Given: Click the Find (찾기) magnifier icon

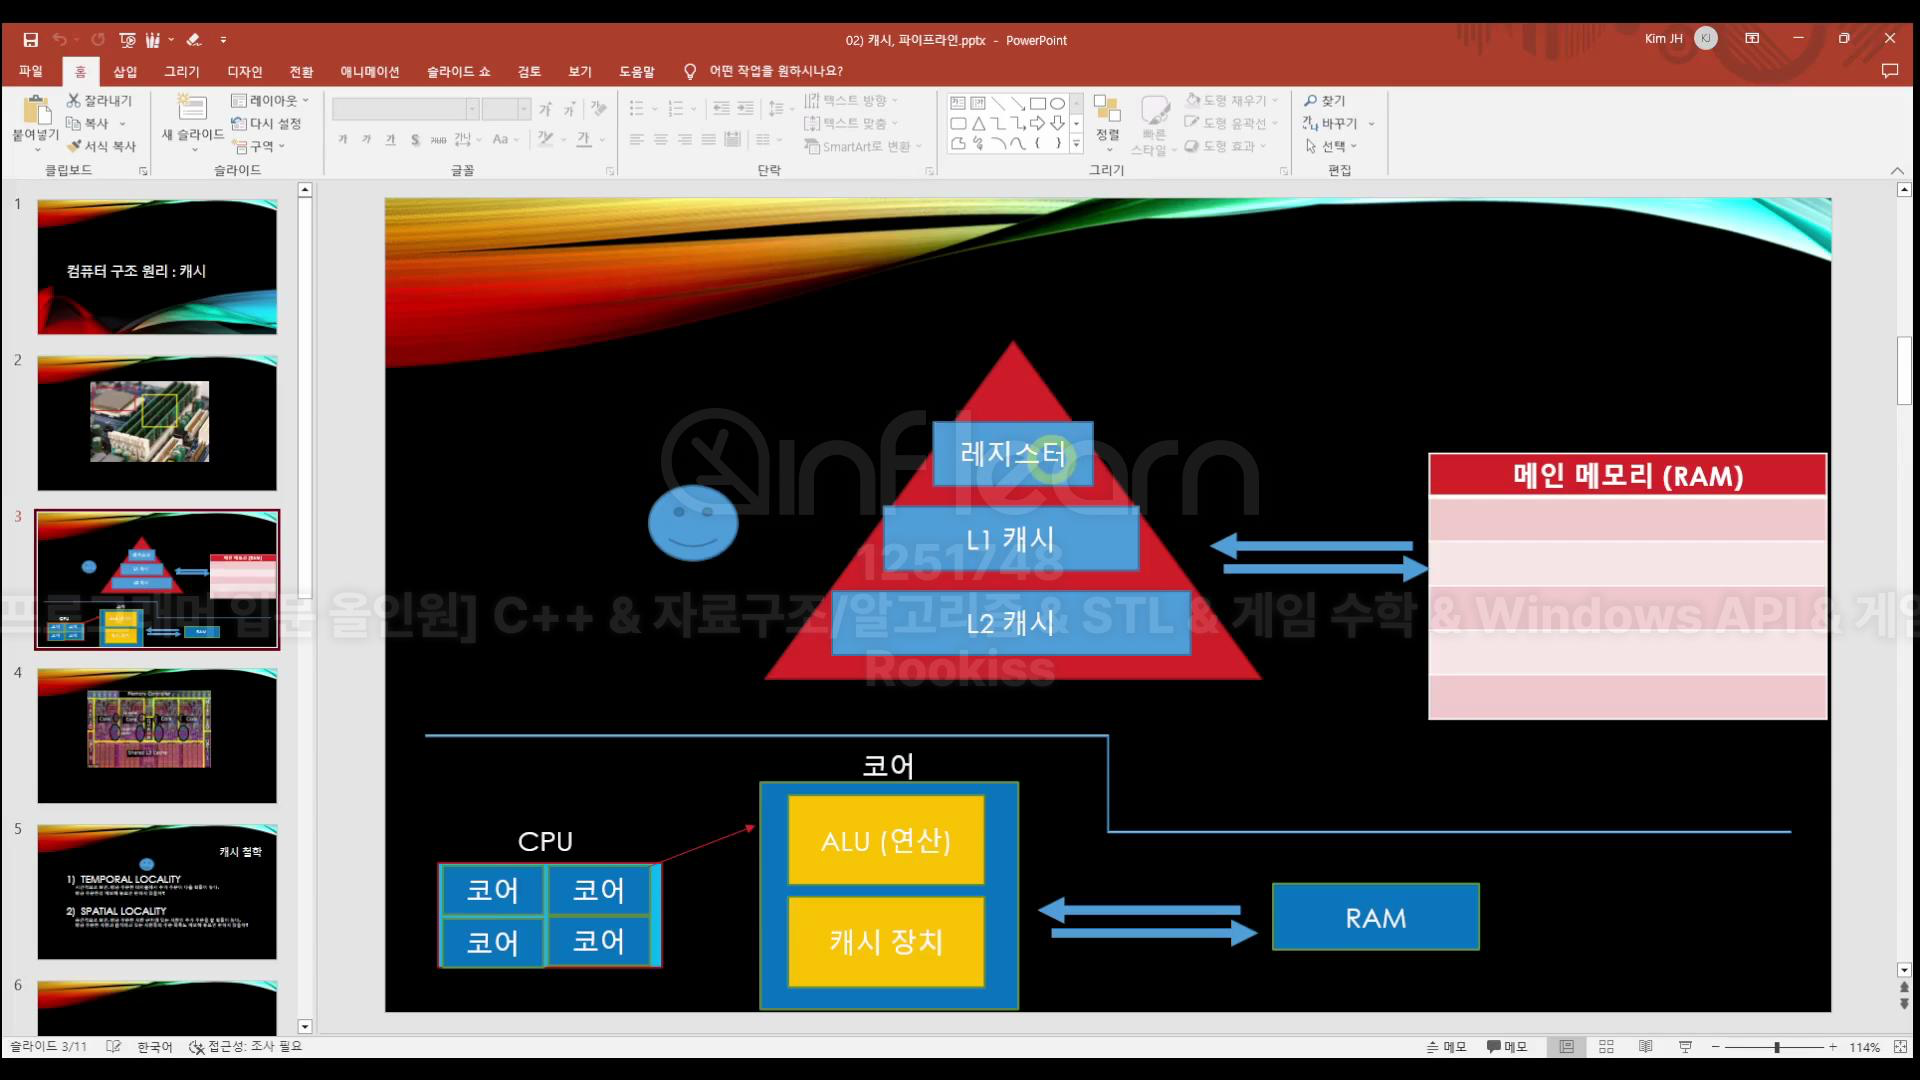Looking at the screenshot, I should pyautogui.click(x=1311, y=100).
